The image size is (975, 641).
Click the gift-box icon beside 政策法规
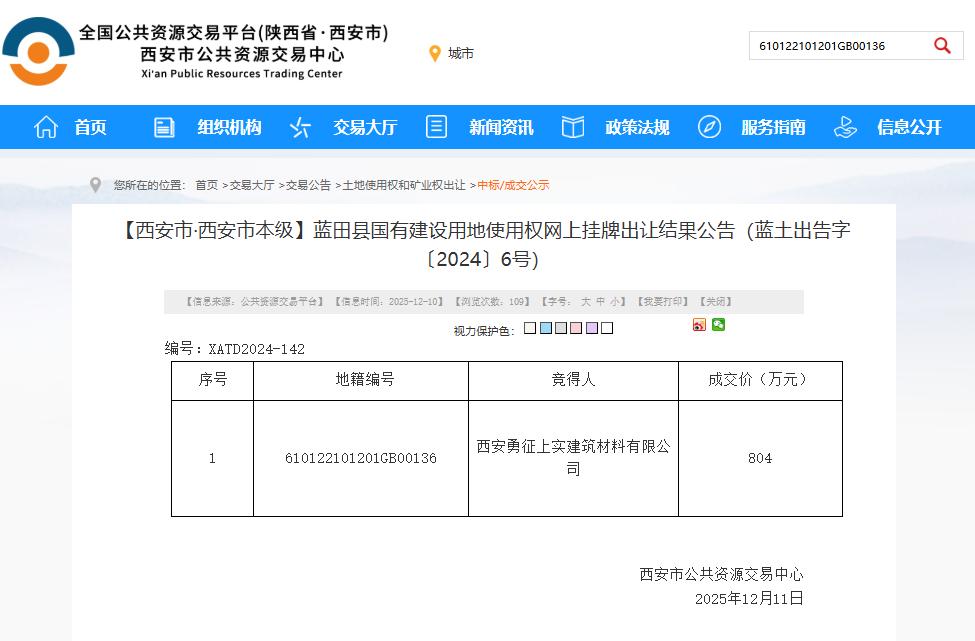click(572, 127)
